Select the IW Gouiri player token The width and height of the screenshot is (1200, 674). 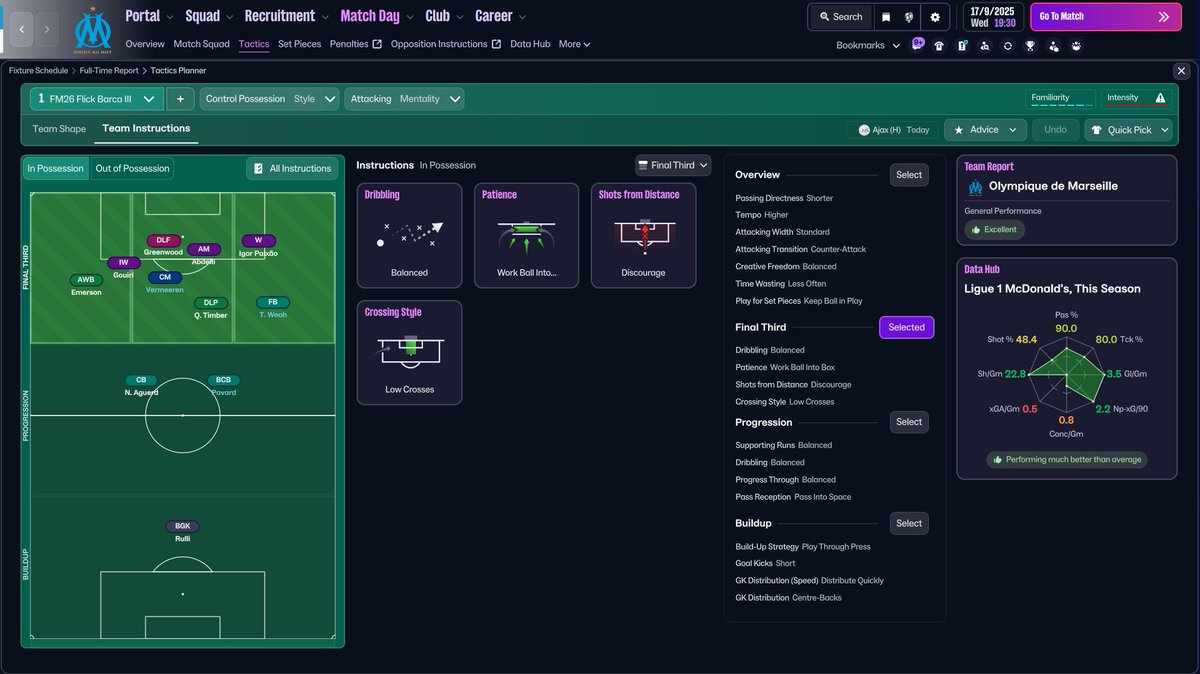pos(123,268)
